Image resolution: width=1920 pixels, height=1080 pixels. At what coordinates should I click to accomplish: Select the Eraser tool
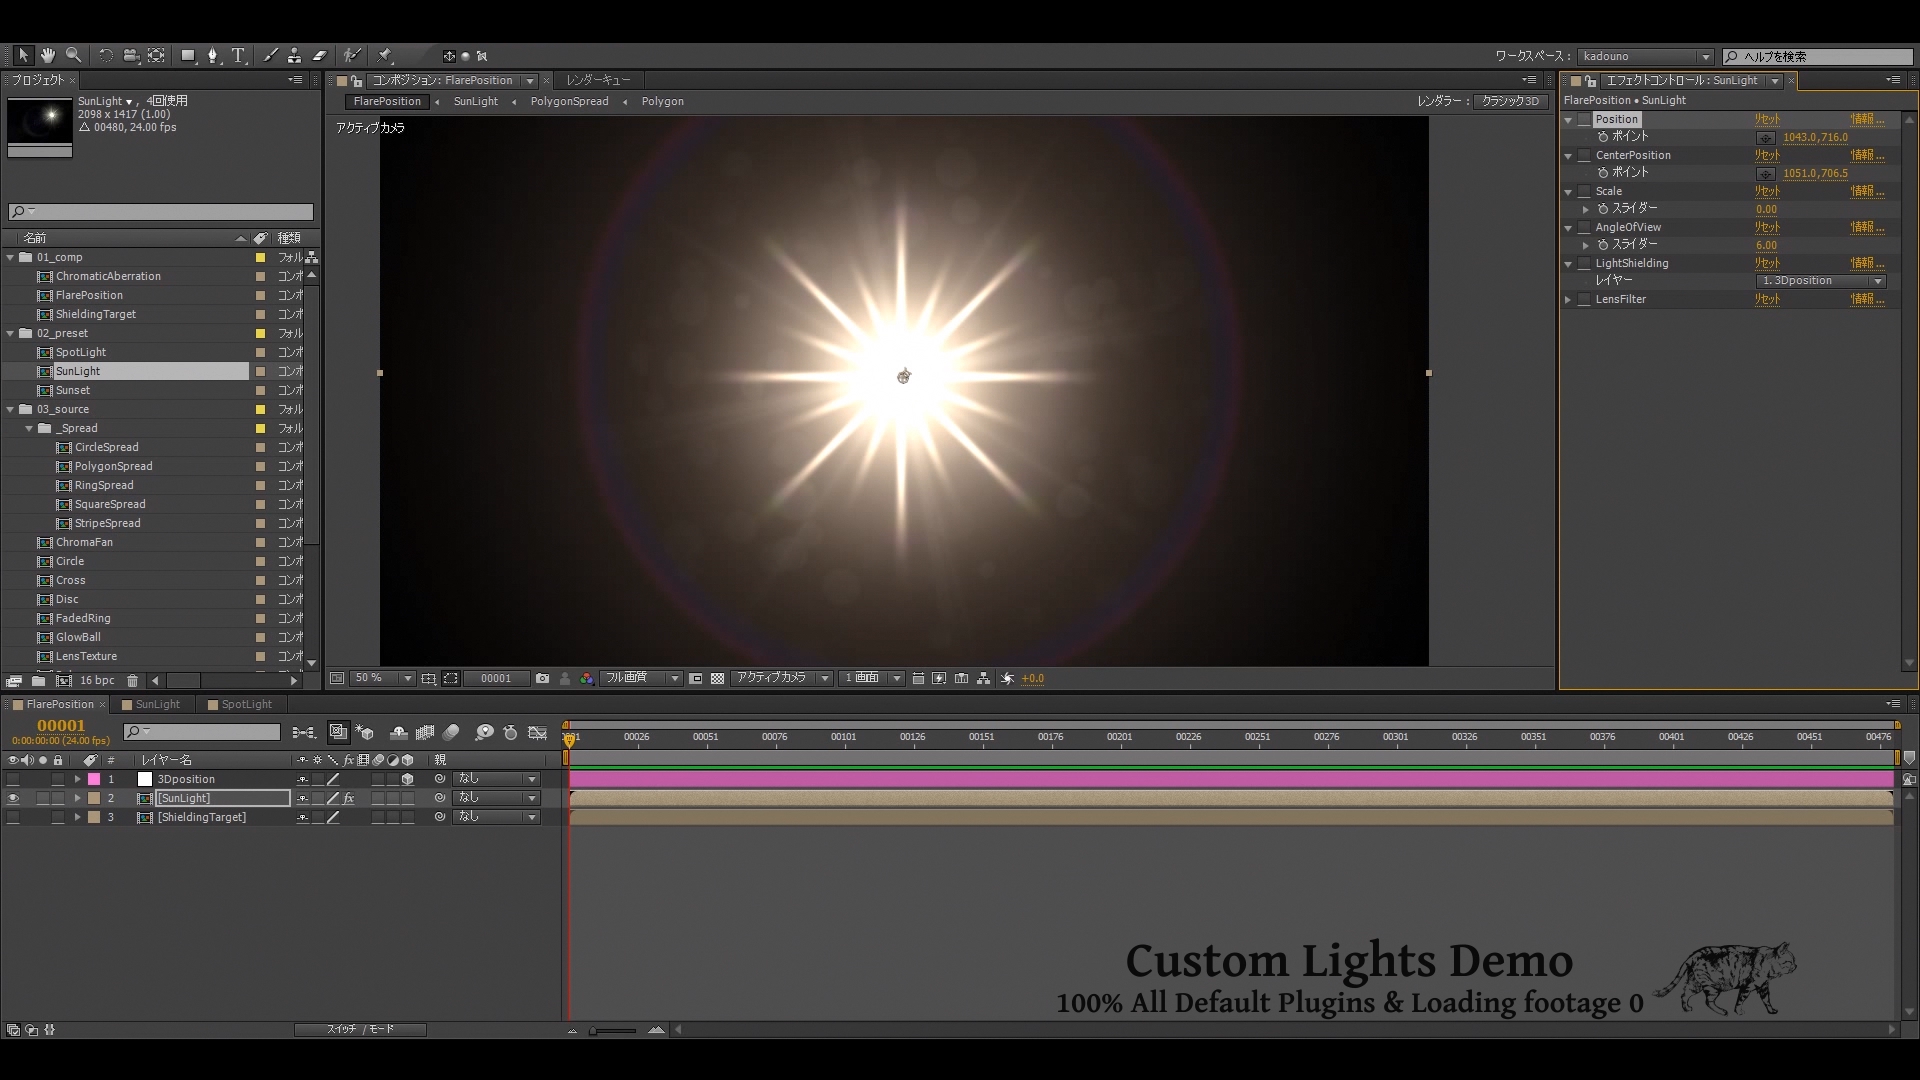tap(320, 56)
